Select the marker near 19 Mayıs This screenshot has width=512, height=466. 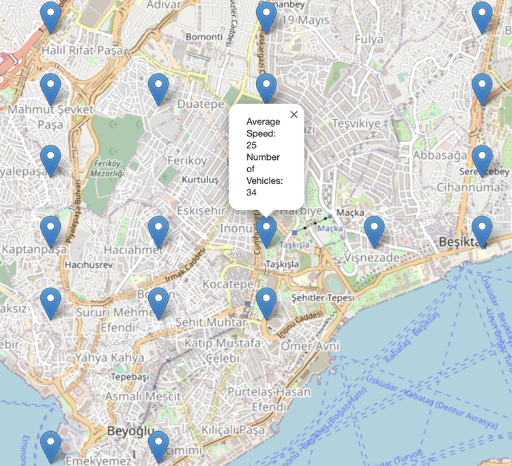click(266, 17)
